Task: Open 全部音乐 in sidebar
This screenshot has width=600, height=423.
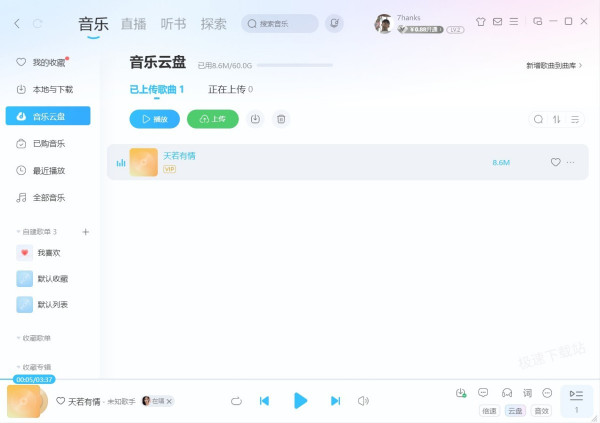Action: coord(48,198)
